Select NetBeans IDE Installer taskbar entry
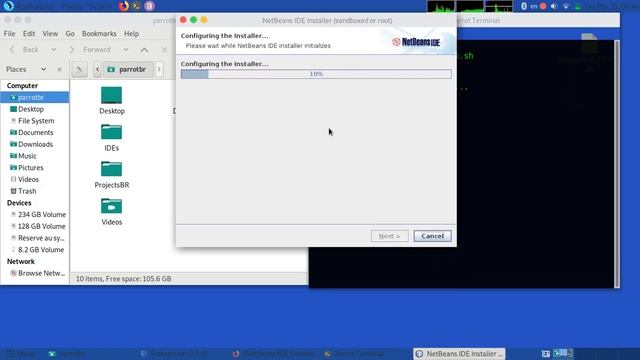 [459, 353]
